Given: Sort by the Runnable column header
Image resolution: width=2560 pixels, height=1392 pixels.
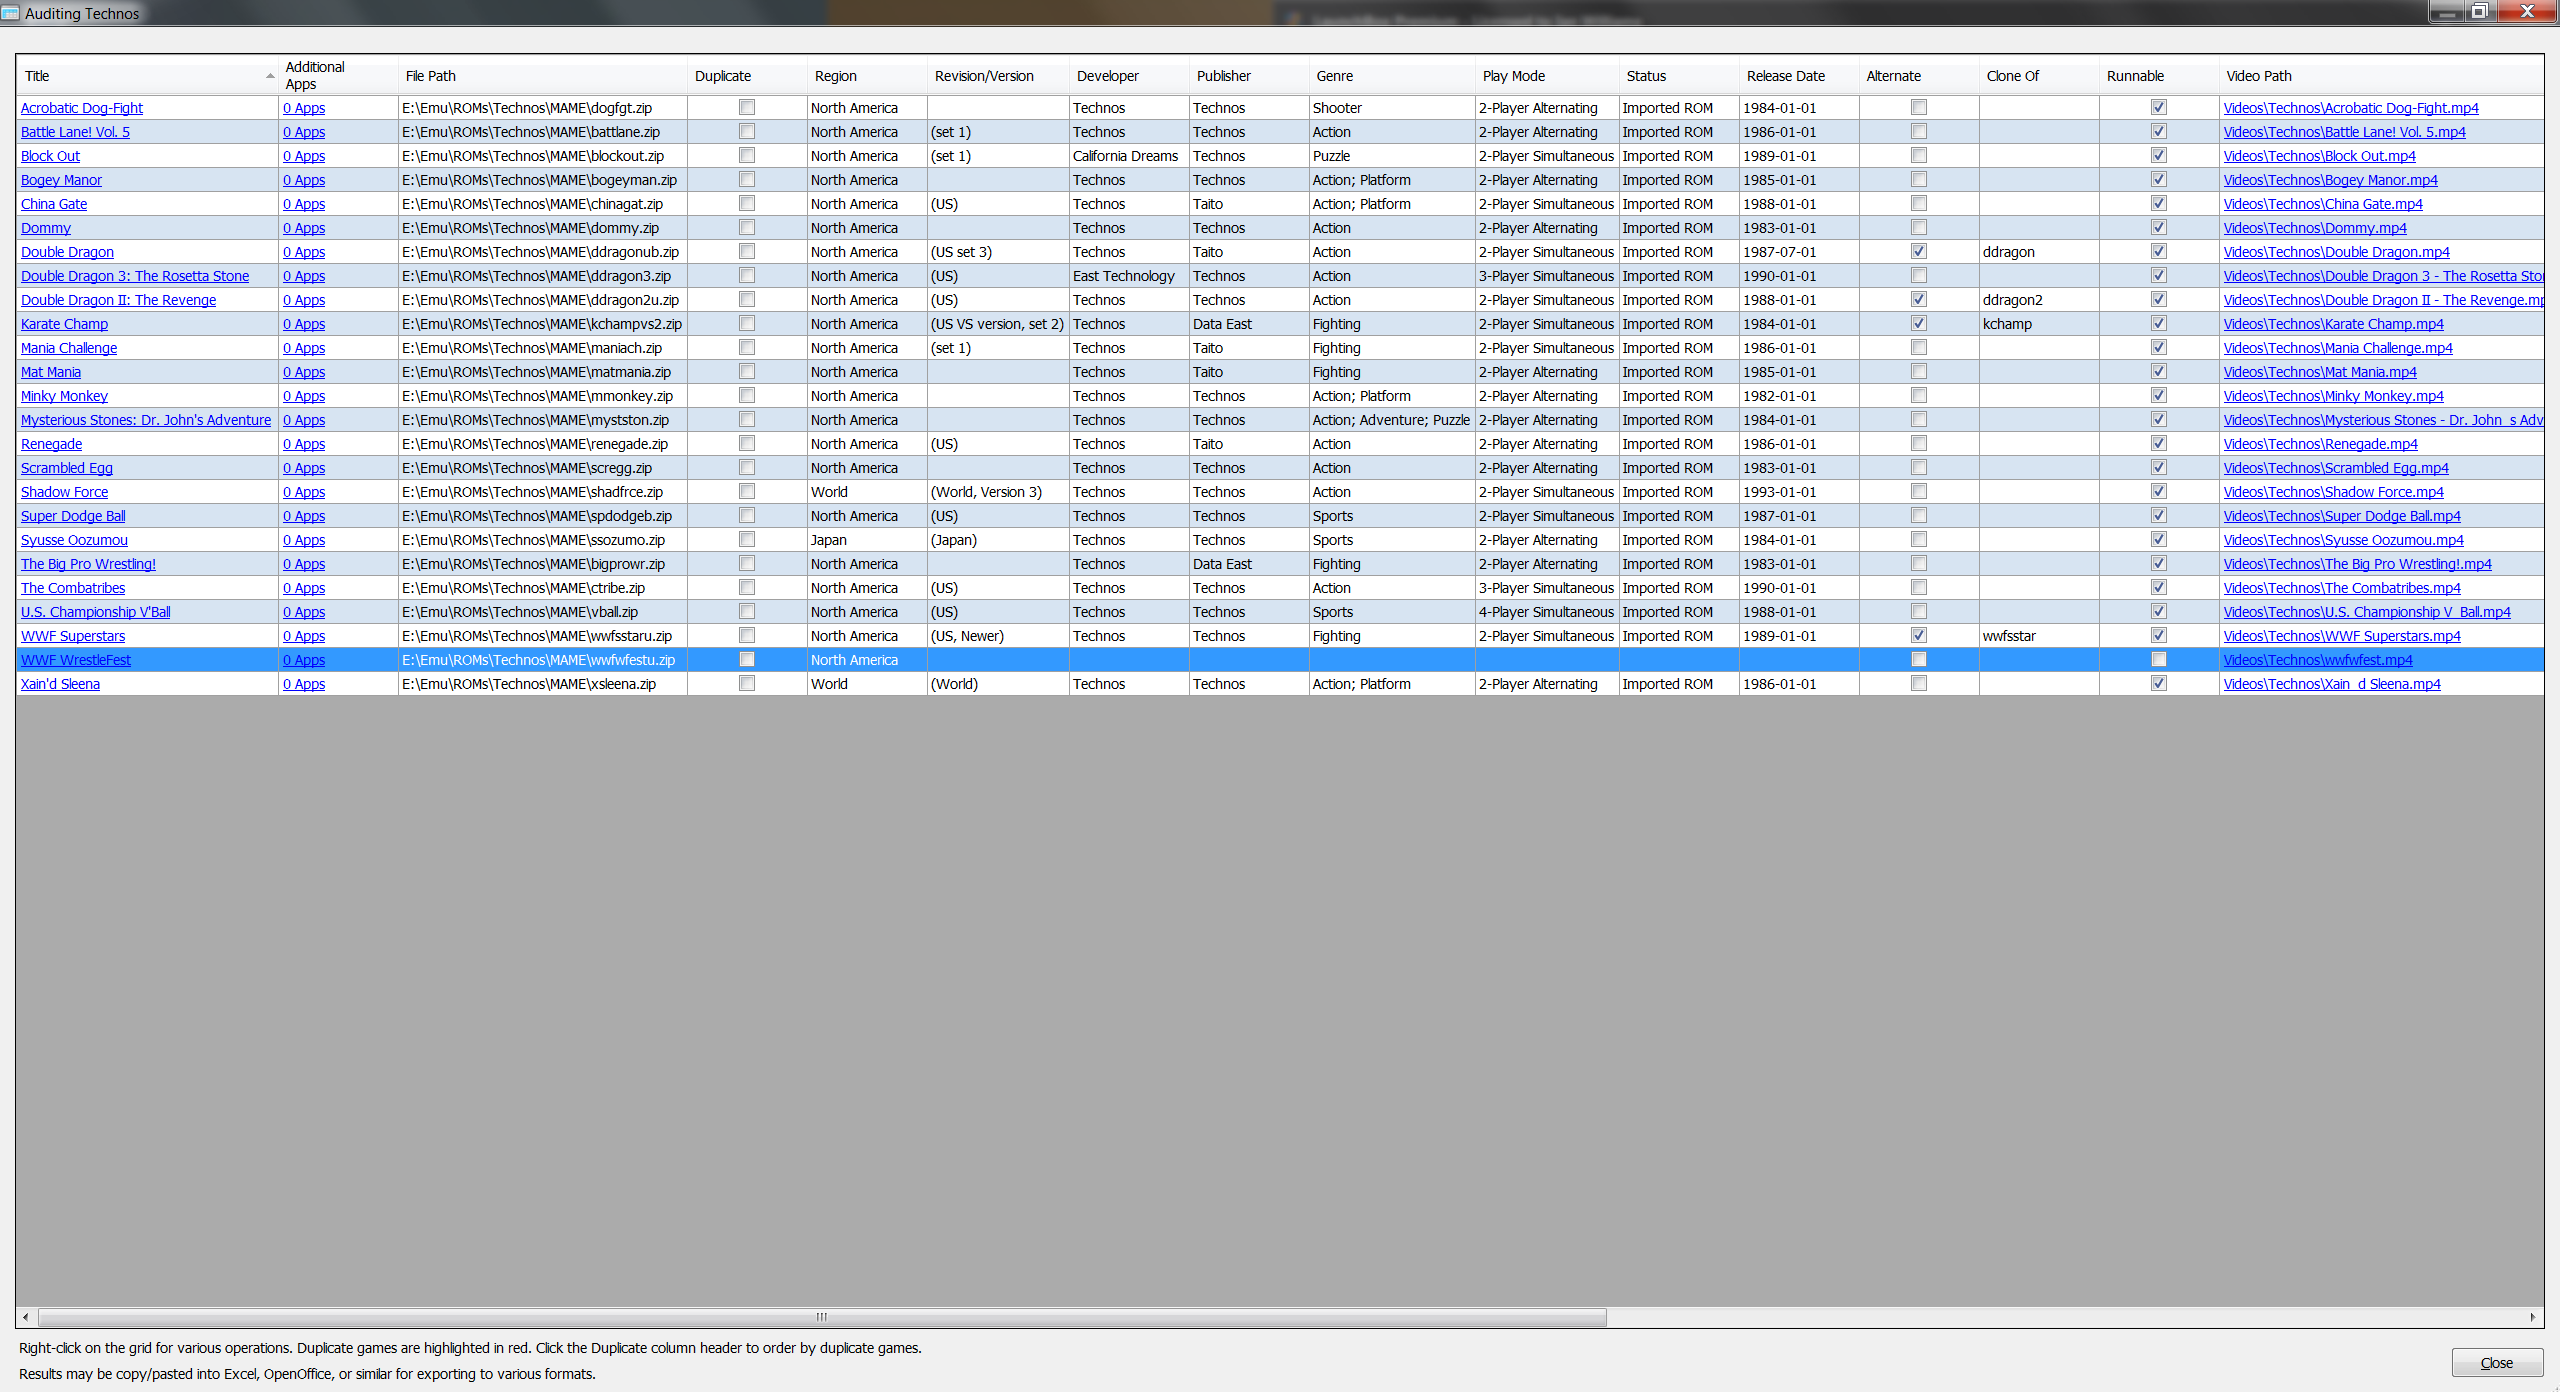Looking at the screenshot, I should pos(2159,76).
